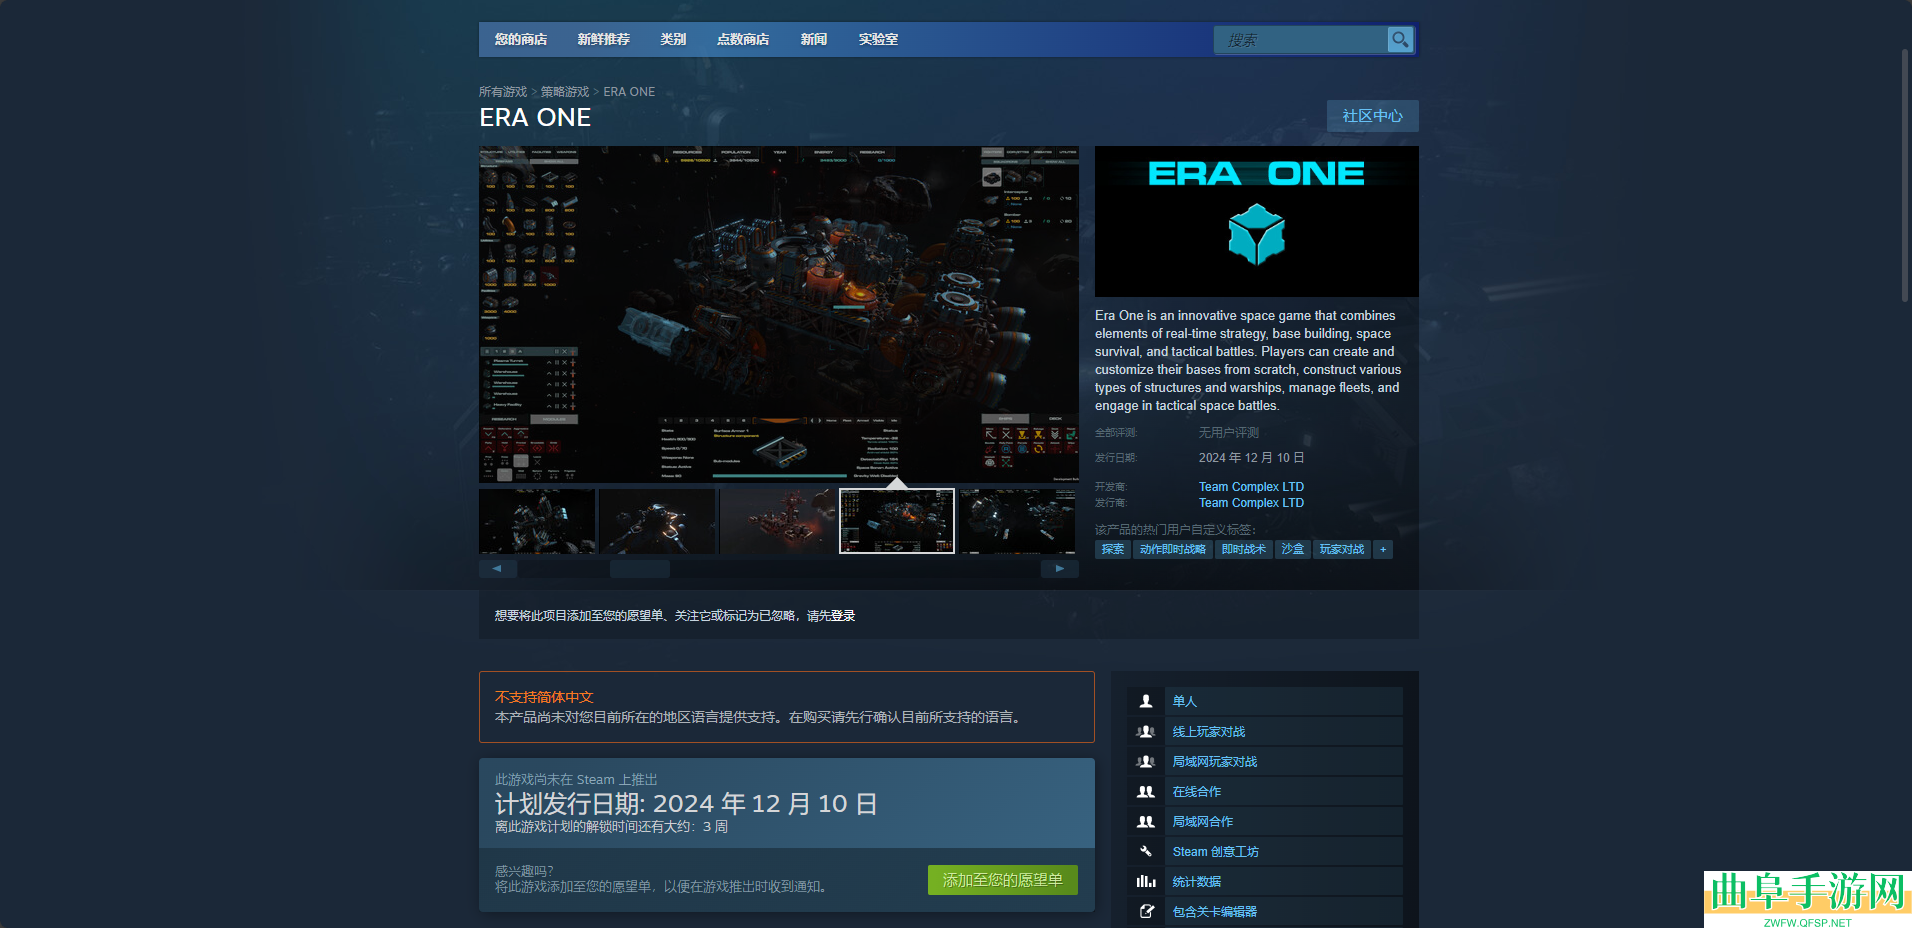Screen dimensions: 1912x928
Task: Open Steam 创意工坊 feature link
Action: tap(1216, 851)
